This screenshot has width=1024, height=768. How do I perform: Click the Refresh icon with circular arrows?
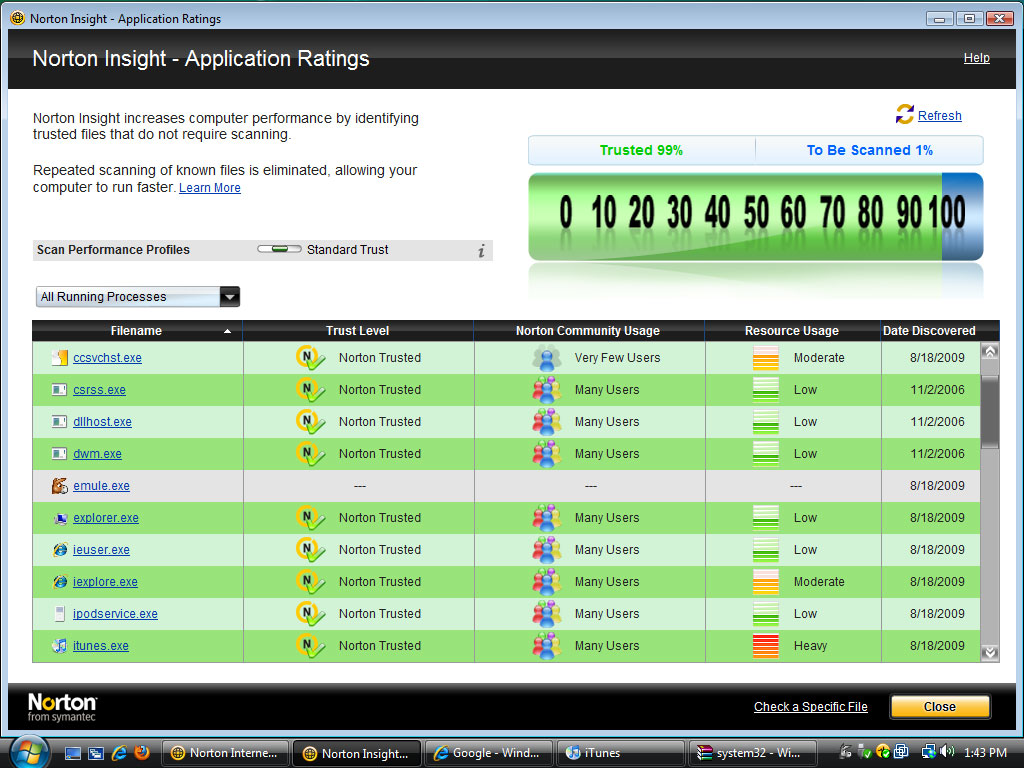[905, 114]
